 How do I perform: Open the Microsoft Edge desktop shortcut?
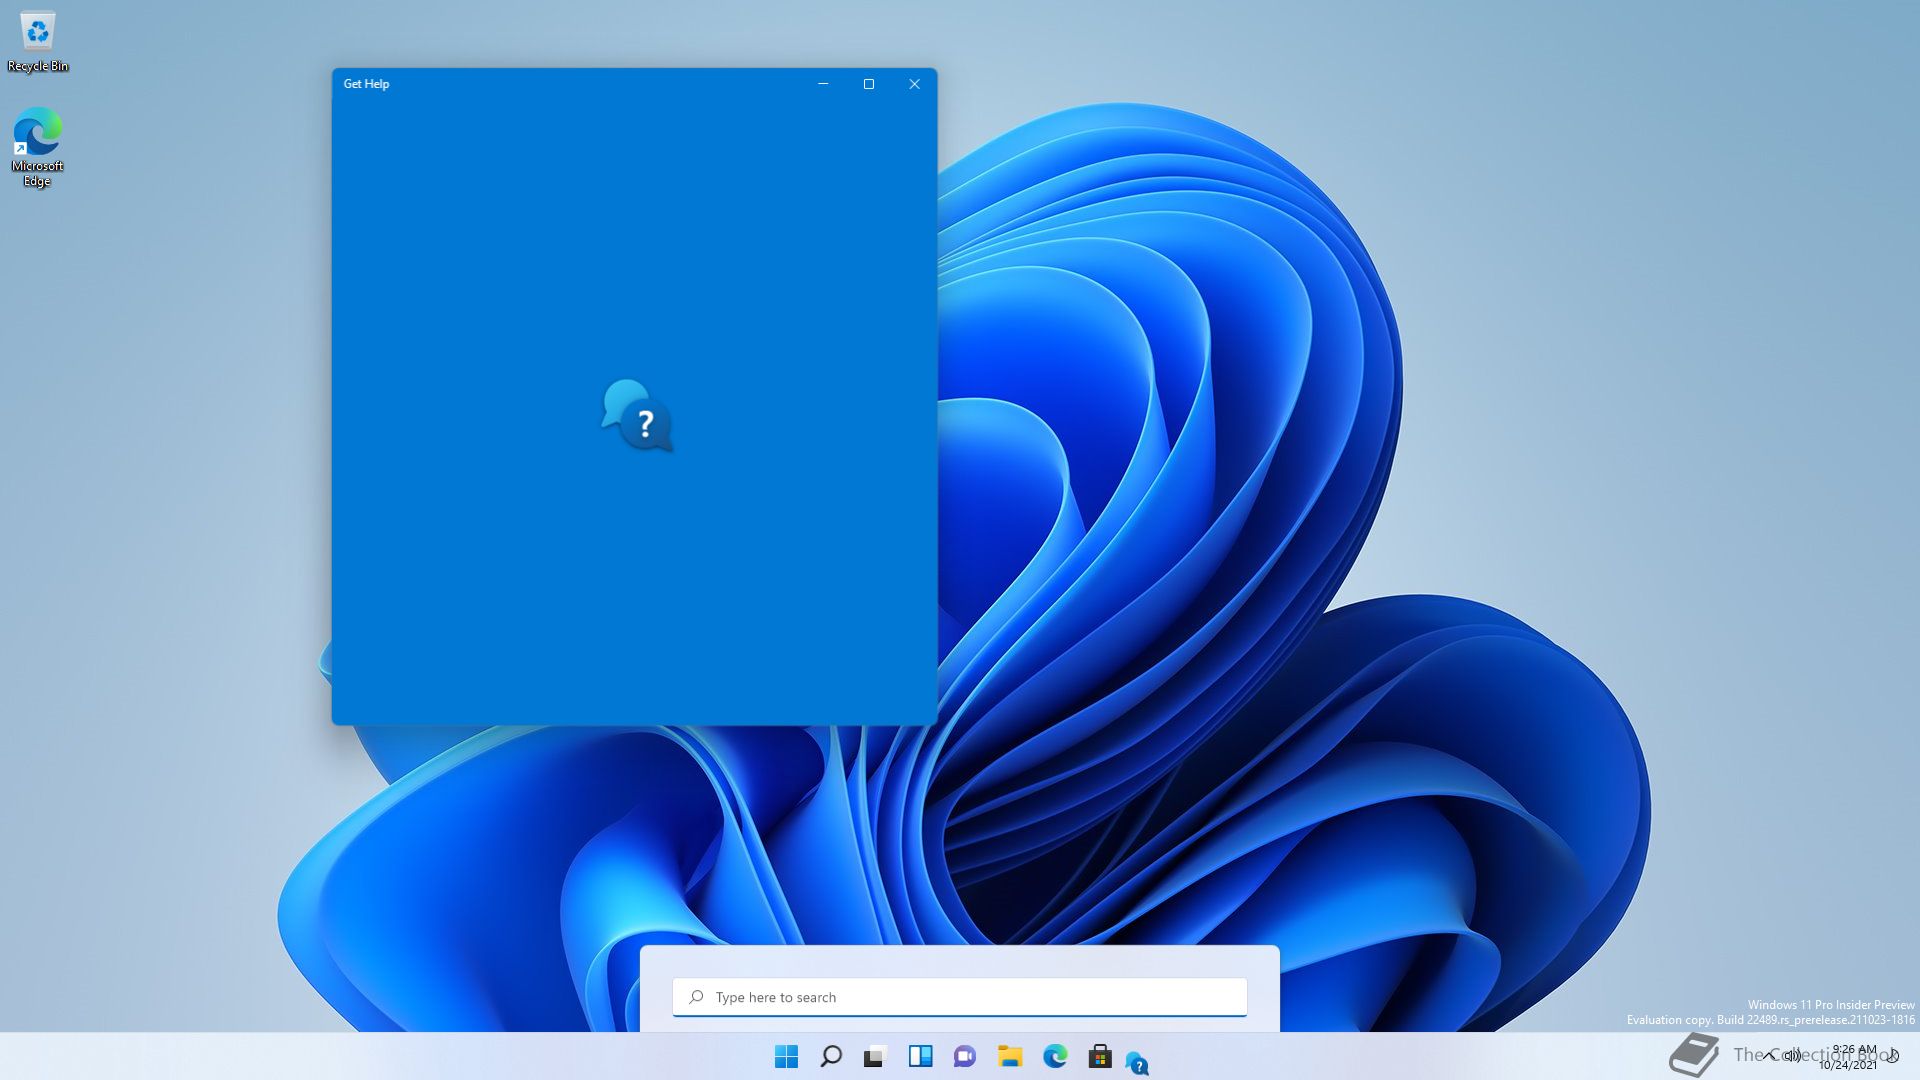coord(37,147)
